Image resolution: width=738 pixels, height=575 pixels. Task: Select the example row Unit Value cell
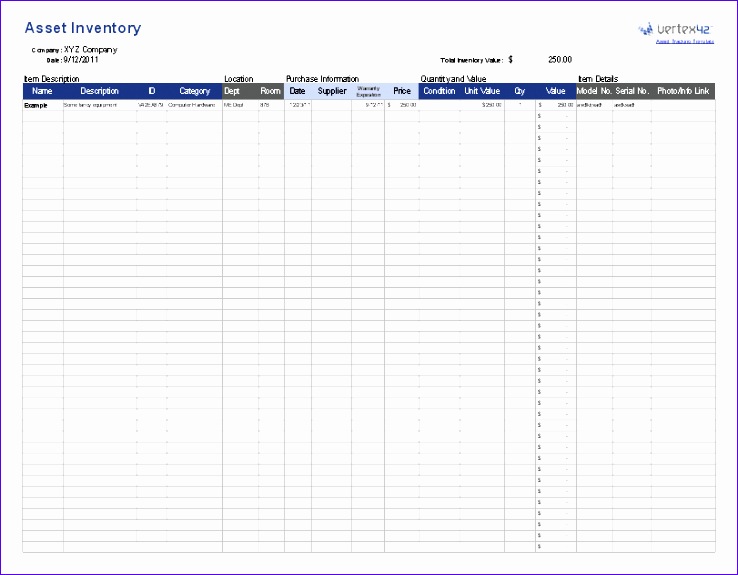[482, 105]
